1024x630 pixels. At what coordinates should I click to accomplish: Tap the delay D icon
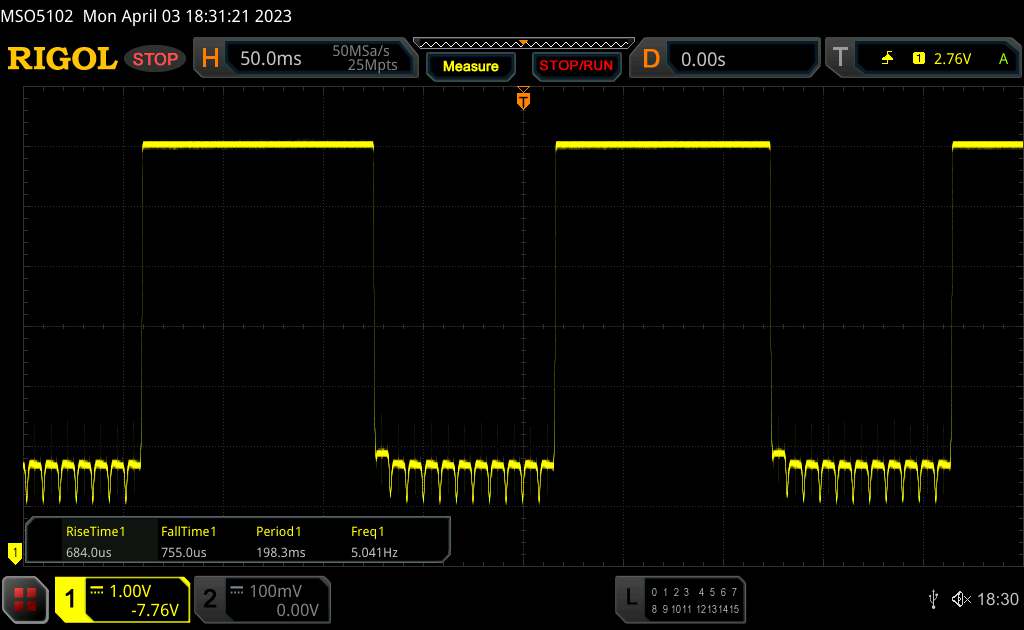(651, 59)
